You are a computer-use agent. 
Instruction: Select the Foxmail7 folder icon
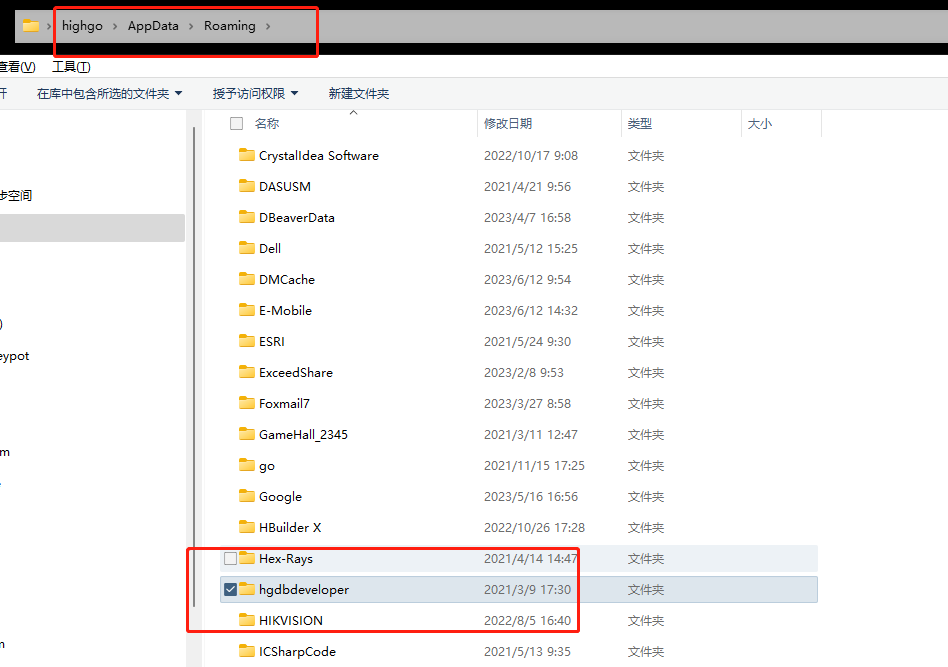coord(247,403)
